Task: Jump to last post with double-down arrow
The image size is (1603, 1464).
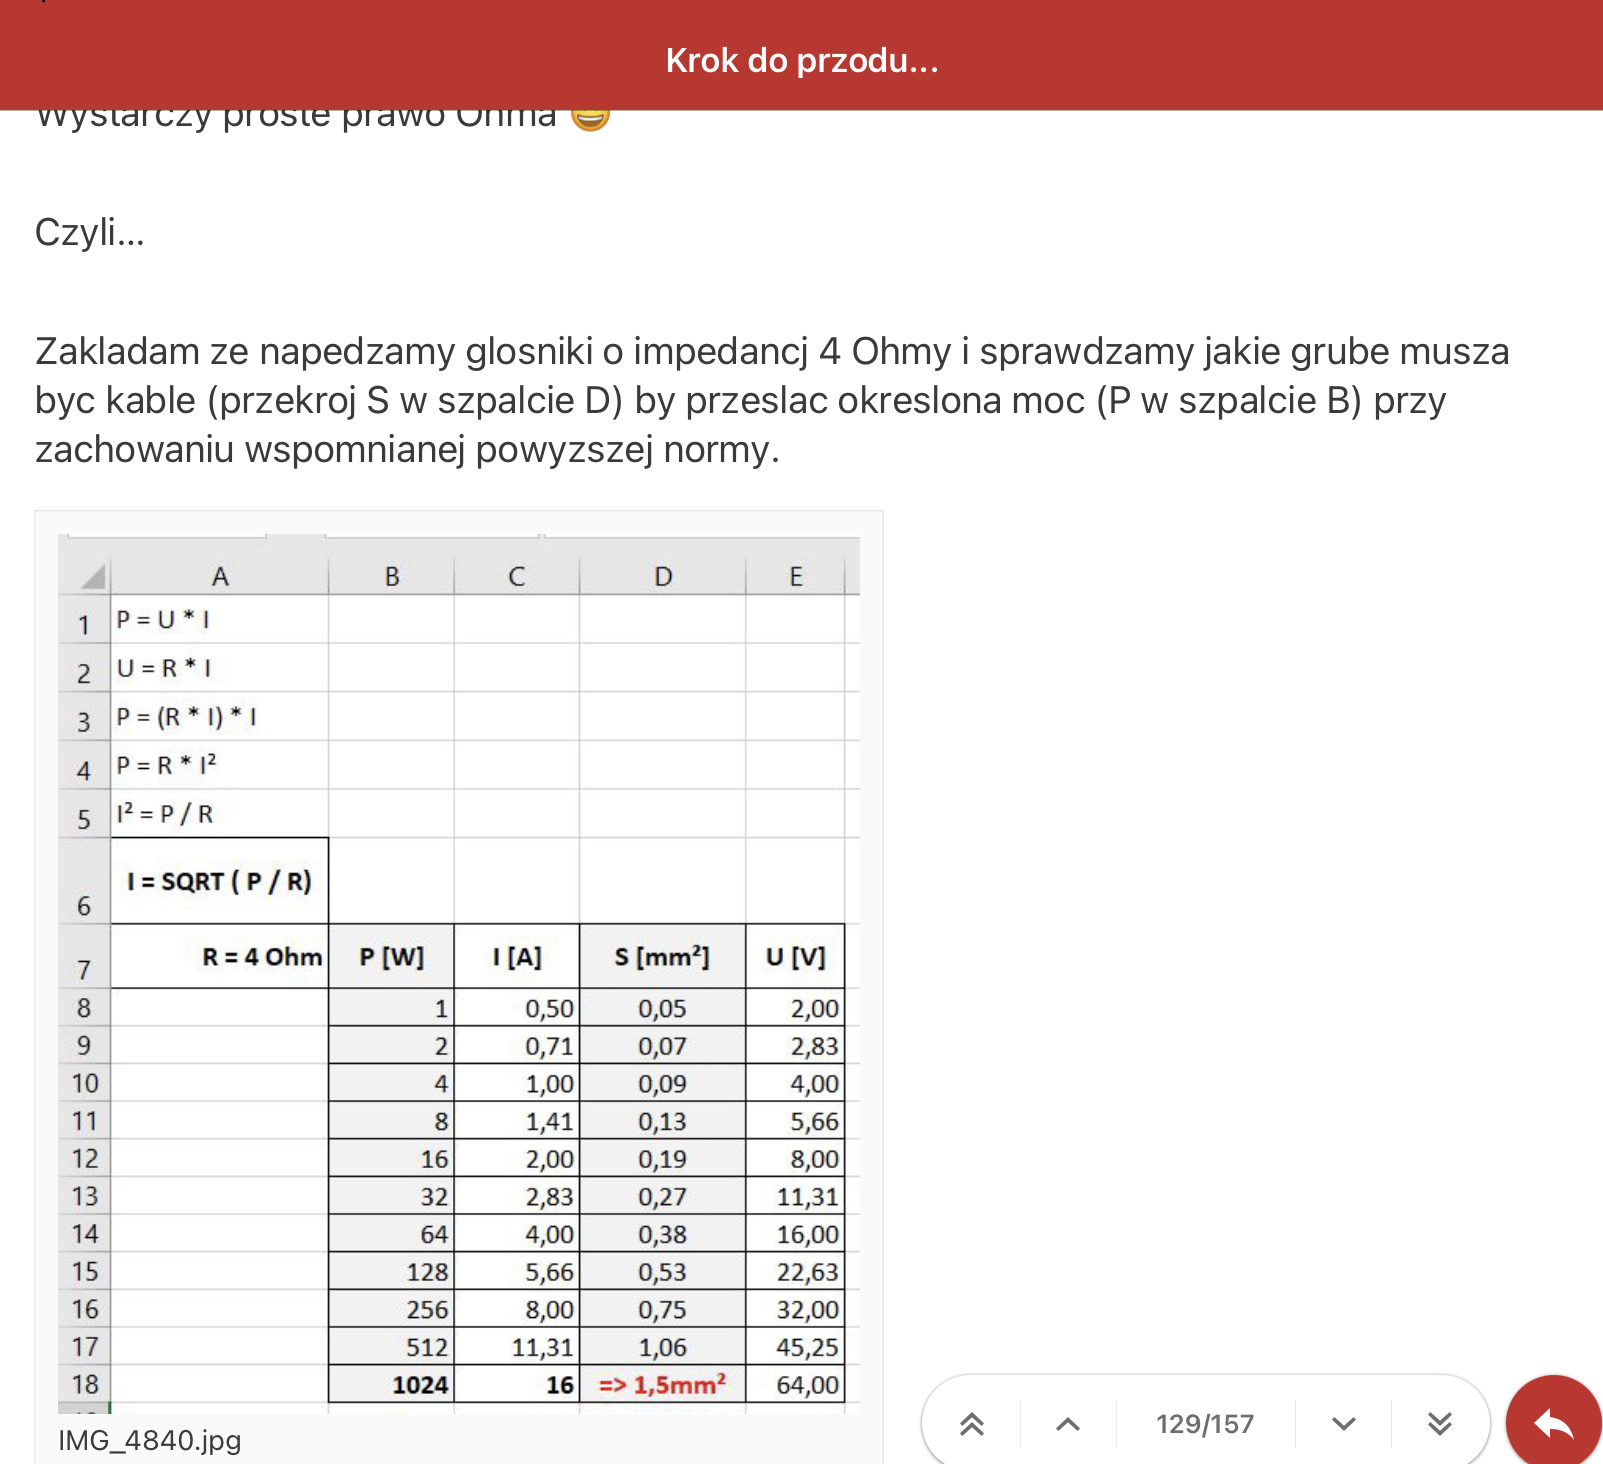Action: [x=1440, y=1424]
